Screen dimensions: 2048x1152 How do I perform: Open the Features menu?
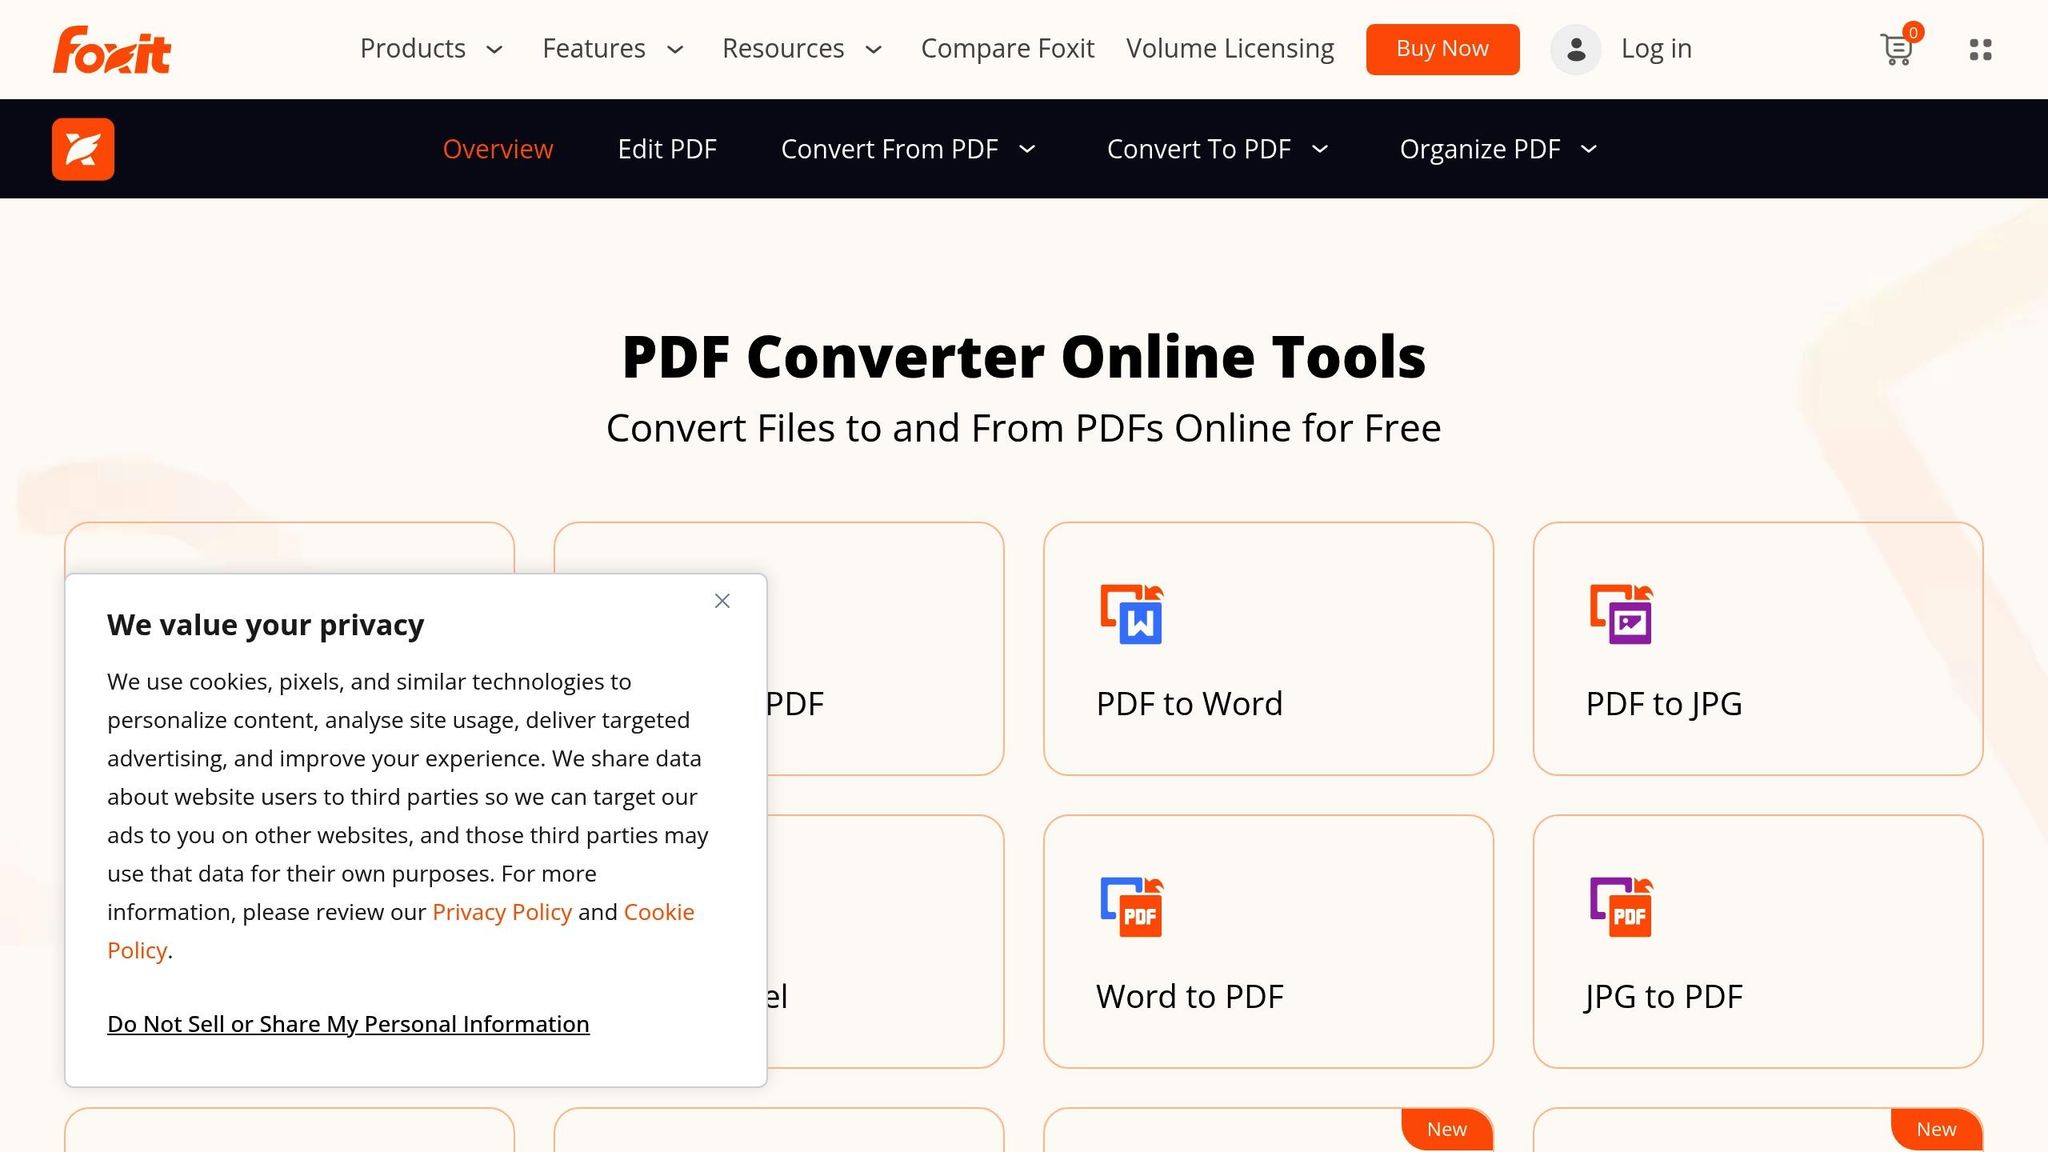(594, 49)
